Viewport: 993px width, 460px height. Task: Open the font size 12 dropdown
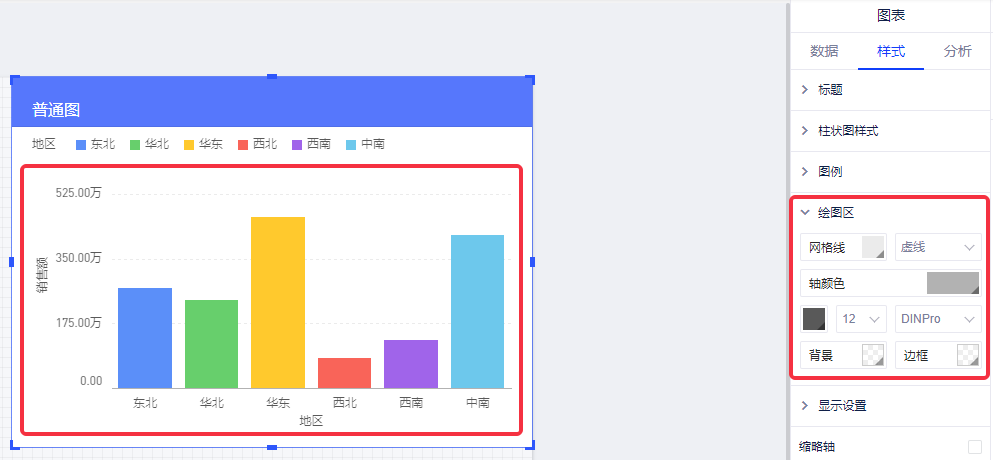861,320
